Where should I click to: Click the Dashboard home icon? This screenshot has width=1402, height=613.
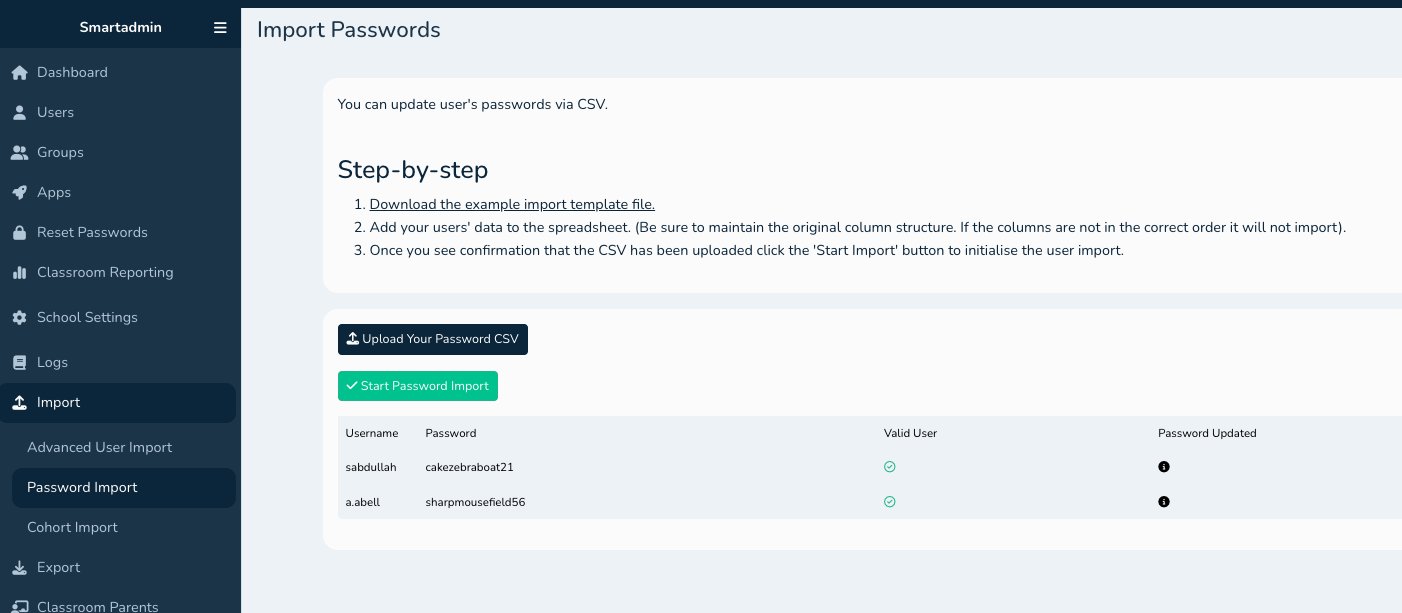tap(19, 73)
